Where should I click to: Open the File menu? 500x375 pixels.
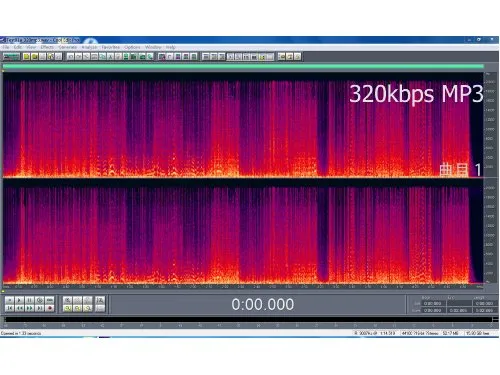(6, 47)
